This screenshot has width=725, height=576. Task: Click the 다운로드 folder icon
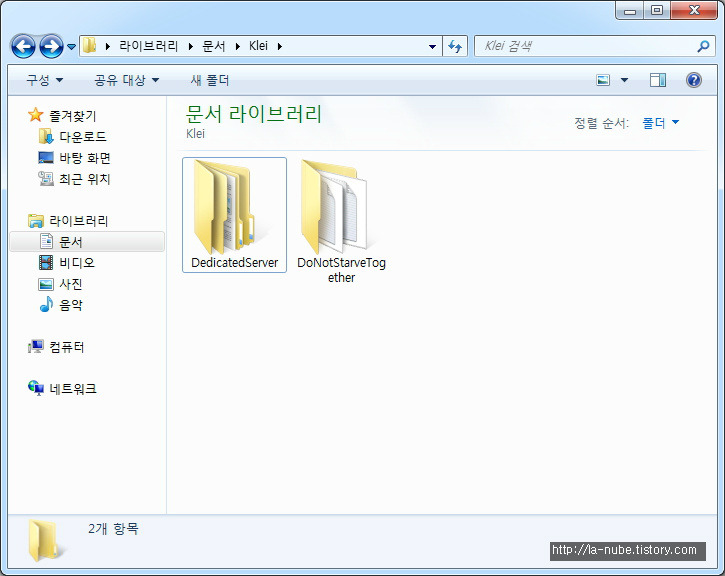[x=46, y=136]
